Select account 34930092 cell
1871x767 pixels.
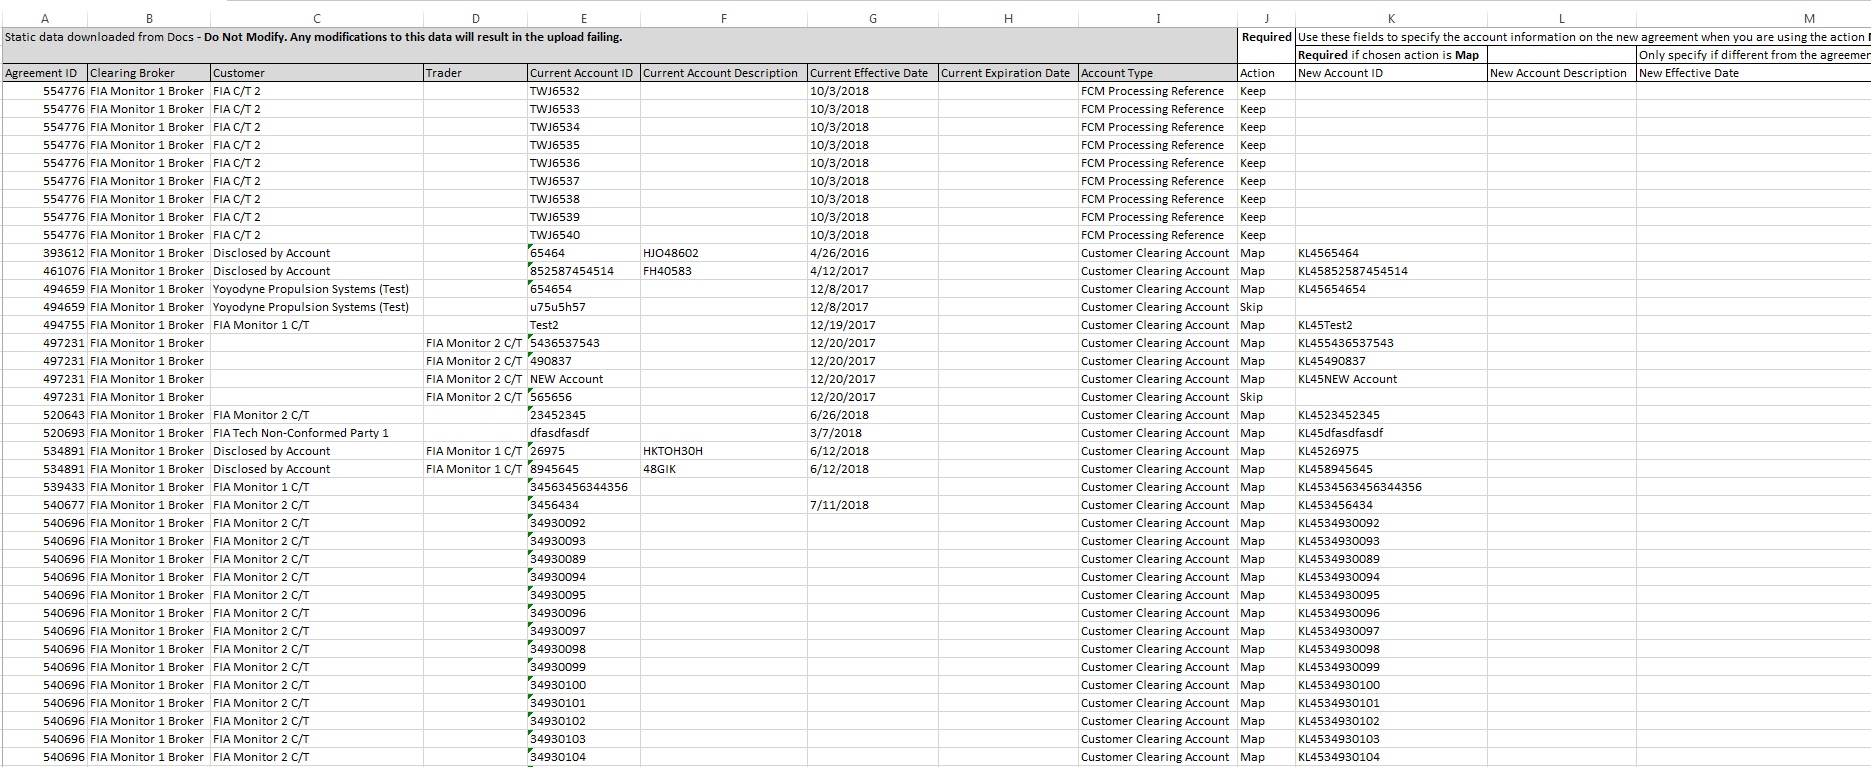pyautogui.click(x=584, y=523)
